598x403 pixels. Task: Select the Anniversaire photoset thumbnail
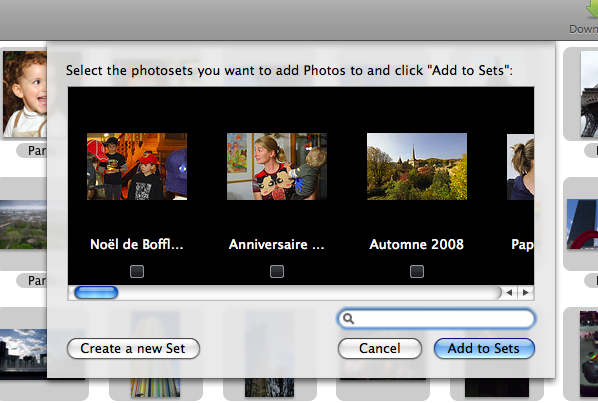pyautogui.click(x=277, y=166)
